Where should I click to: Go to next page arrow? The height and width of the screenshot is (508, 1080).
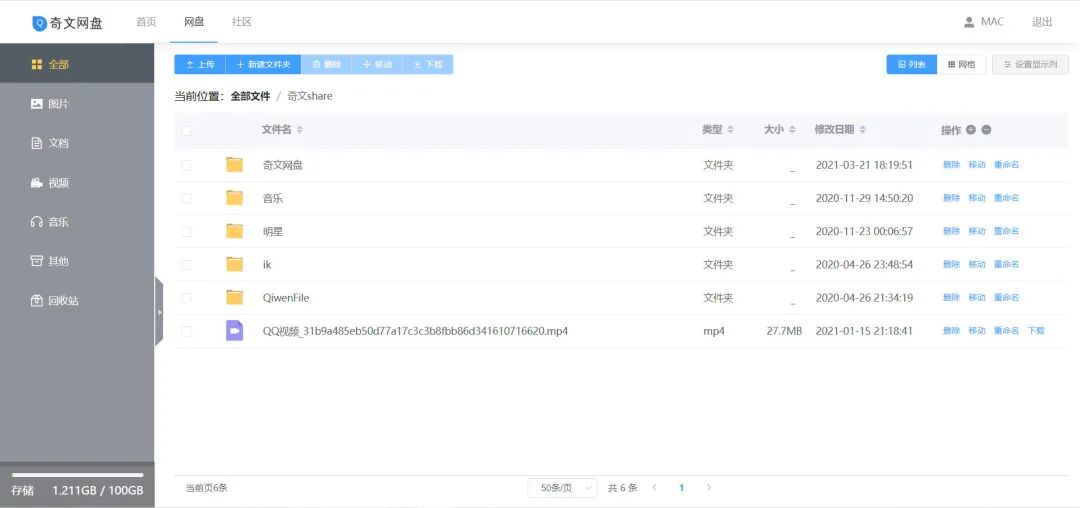(709, 487)
